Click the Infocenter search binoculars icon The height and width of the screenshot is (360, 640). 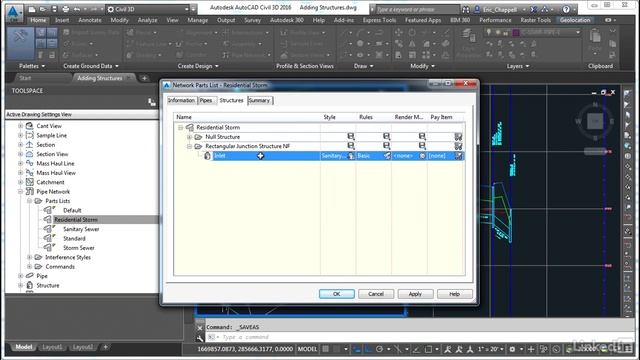tap(466, 9)
